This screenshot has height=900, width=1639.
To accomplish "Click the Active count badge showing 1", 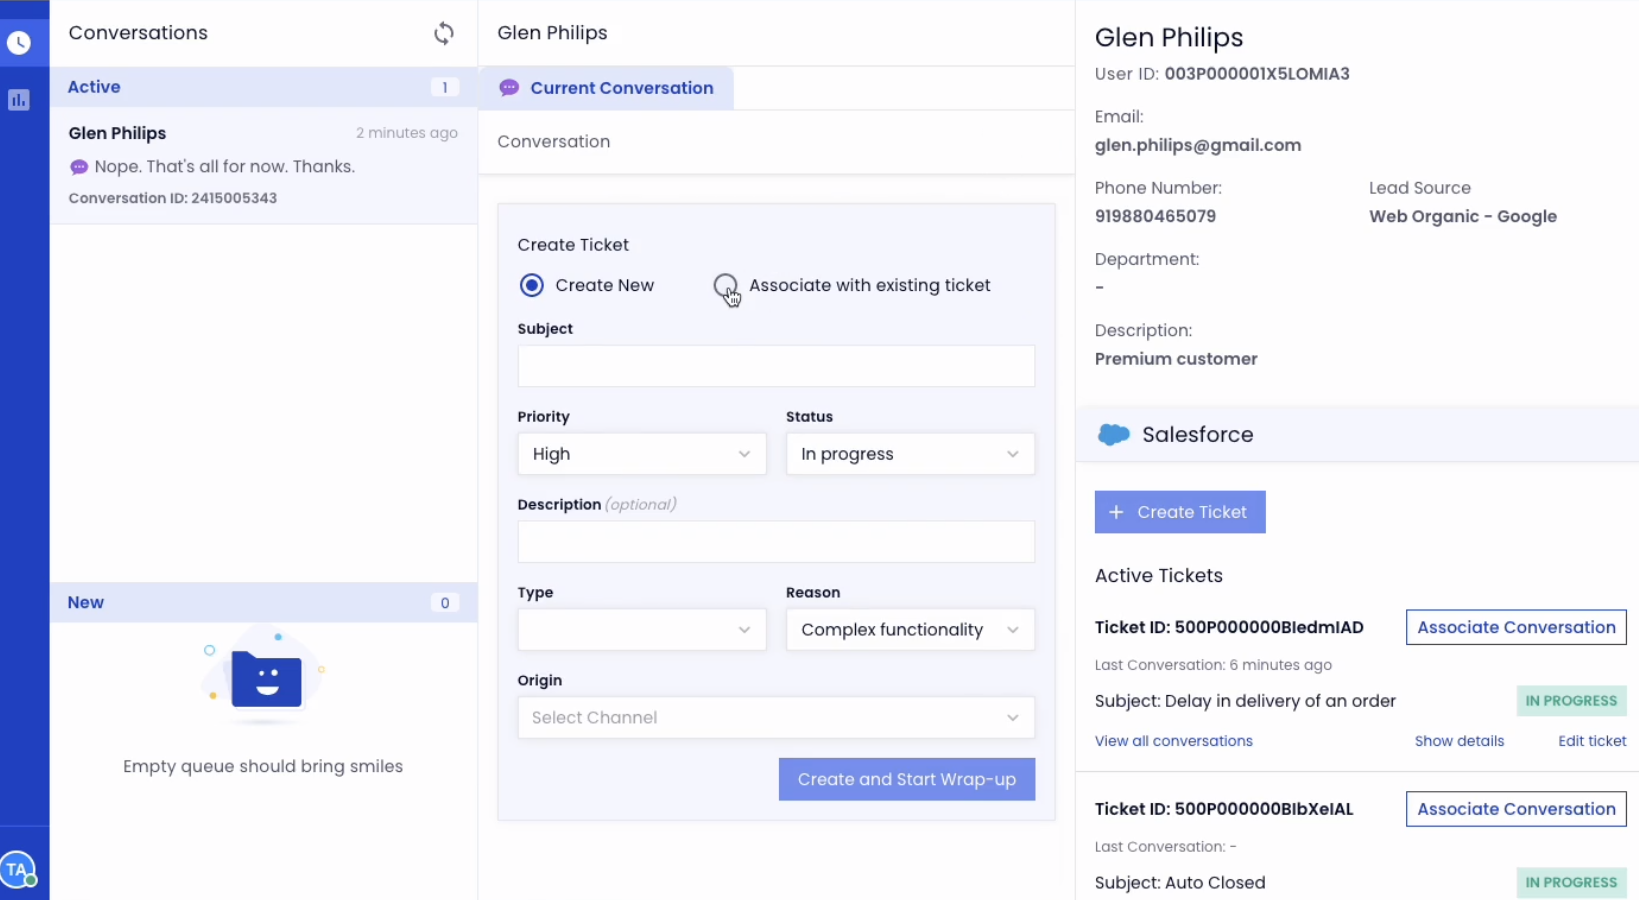I will pyautogui.click(x=445, y=87).
